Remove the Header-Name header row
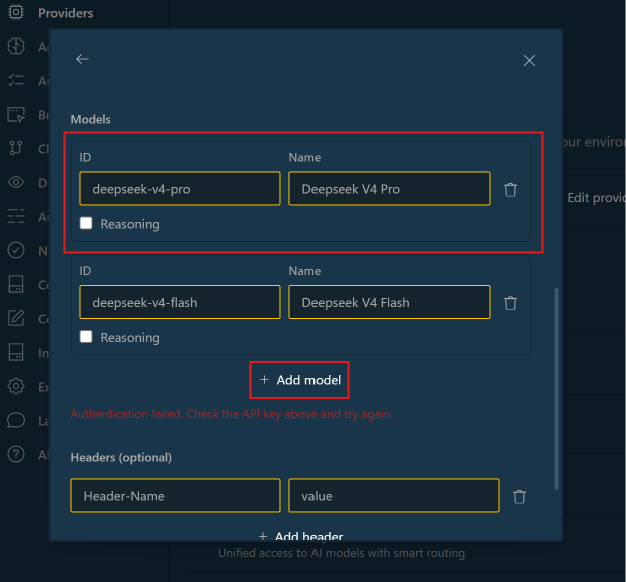 519,497
